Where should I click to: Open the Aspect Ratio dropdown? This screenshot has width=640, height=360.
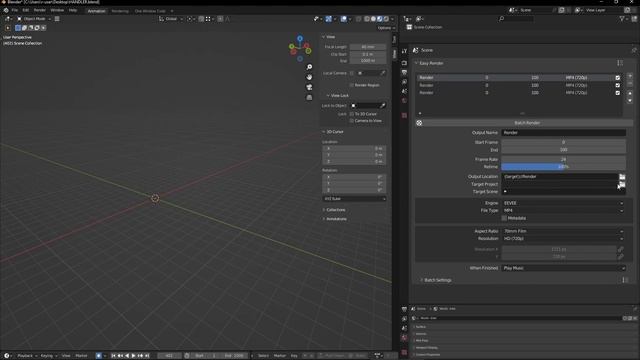(563, 231)
